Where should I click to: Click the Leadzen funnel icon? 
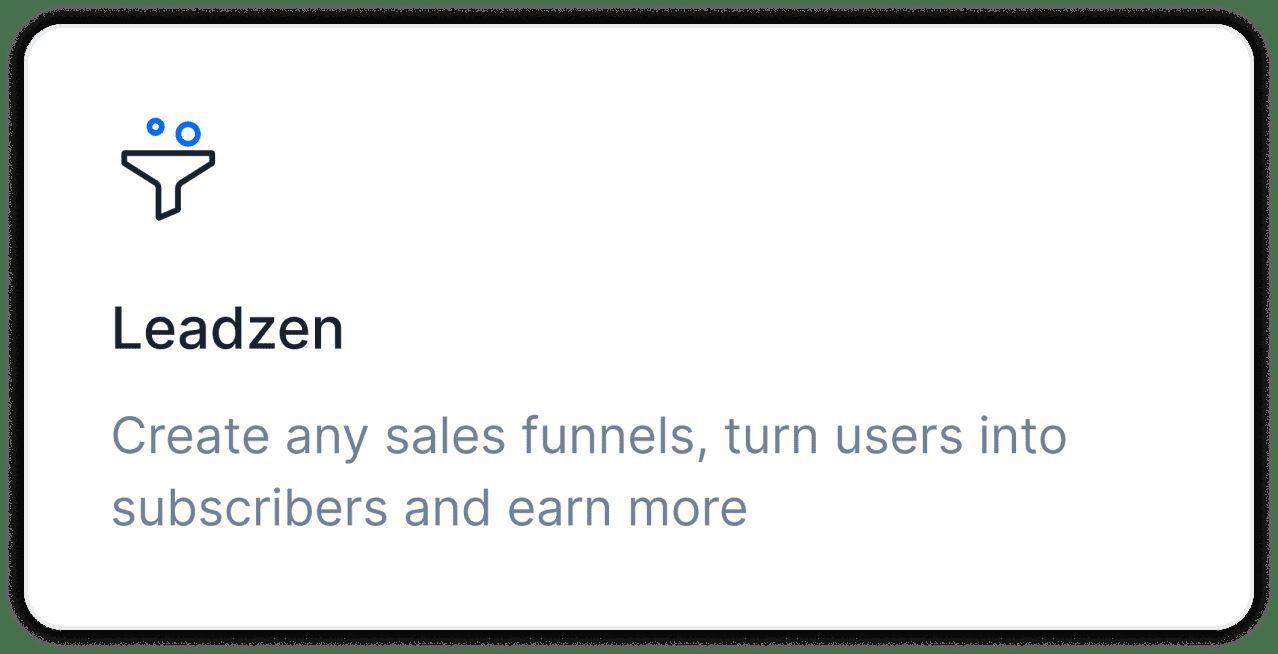[x=167, y=172]
